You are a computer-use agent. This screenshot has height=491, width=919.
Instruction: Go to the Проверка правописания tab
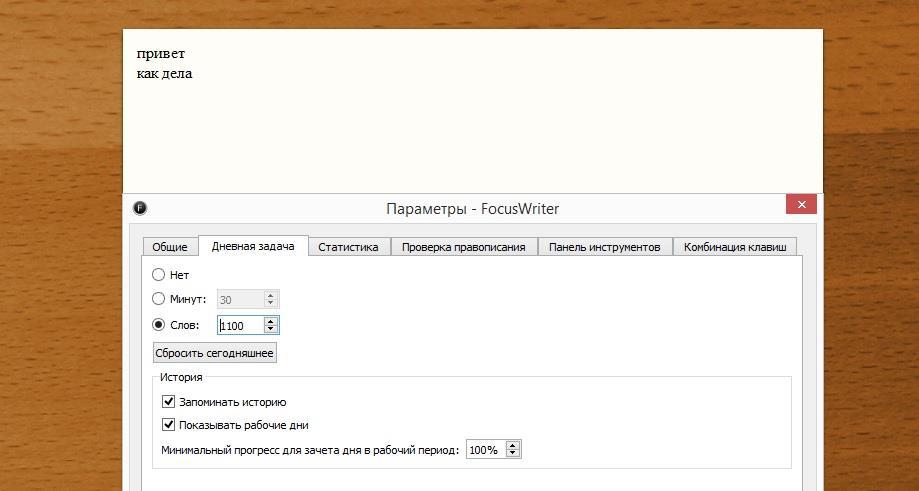(463, 247)
